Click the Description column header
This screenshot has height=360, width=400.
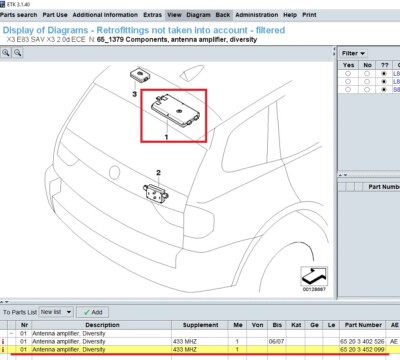coord(102,325)
